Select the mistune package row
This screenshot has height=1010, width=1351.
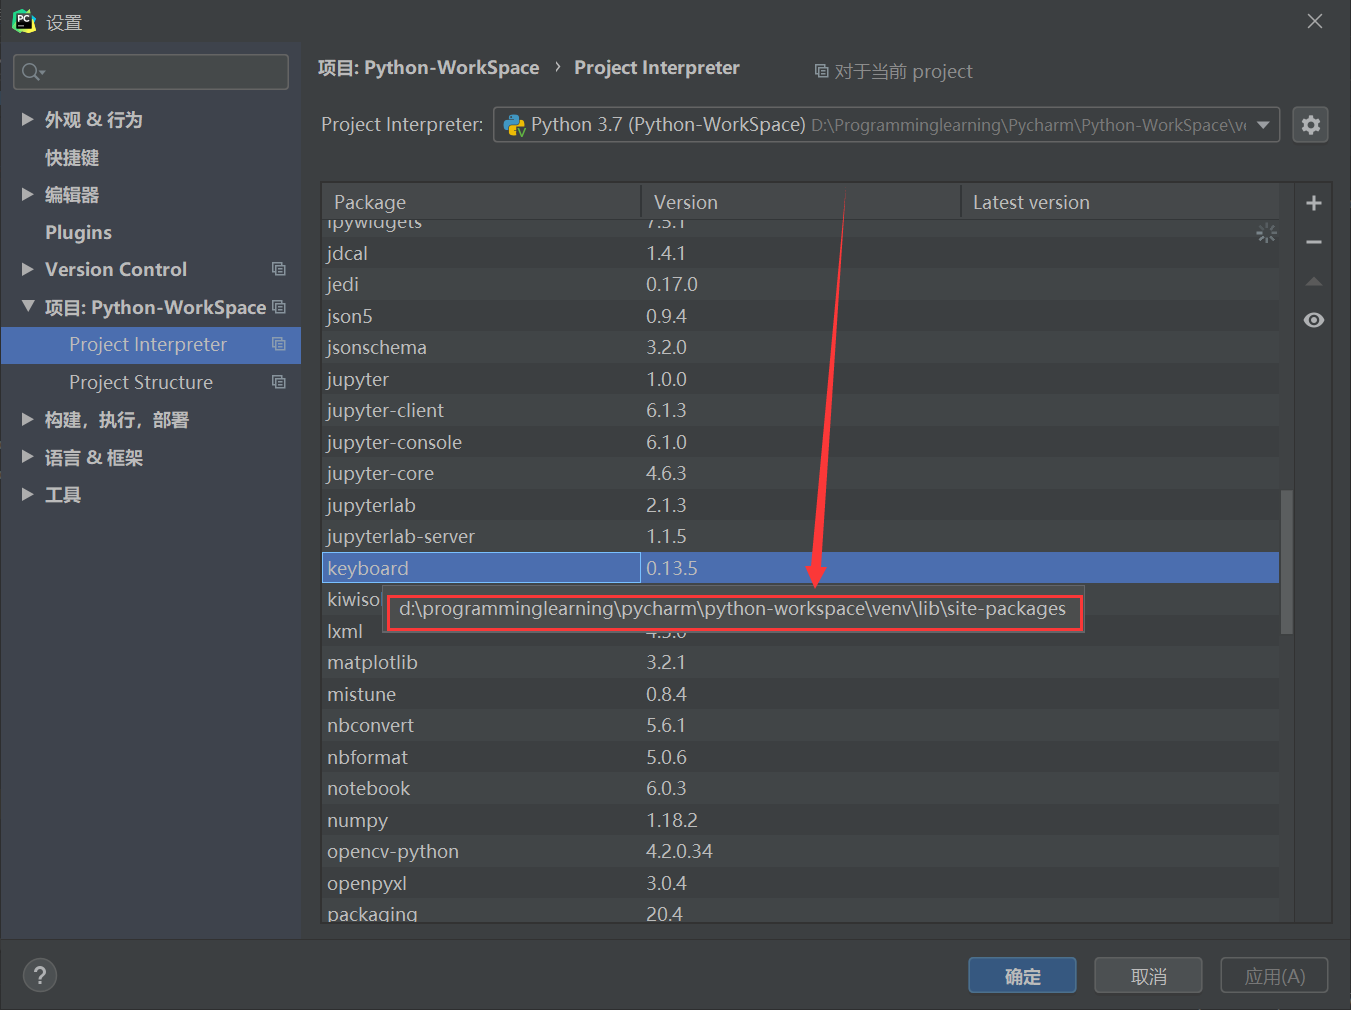pos(800,694)
